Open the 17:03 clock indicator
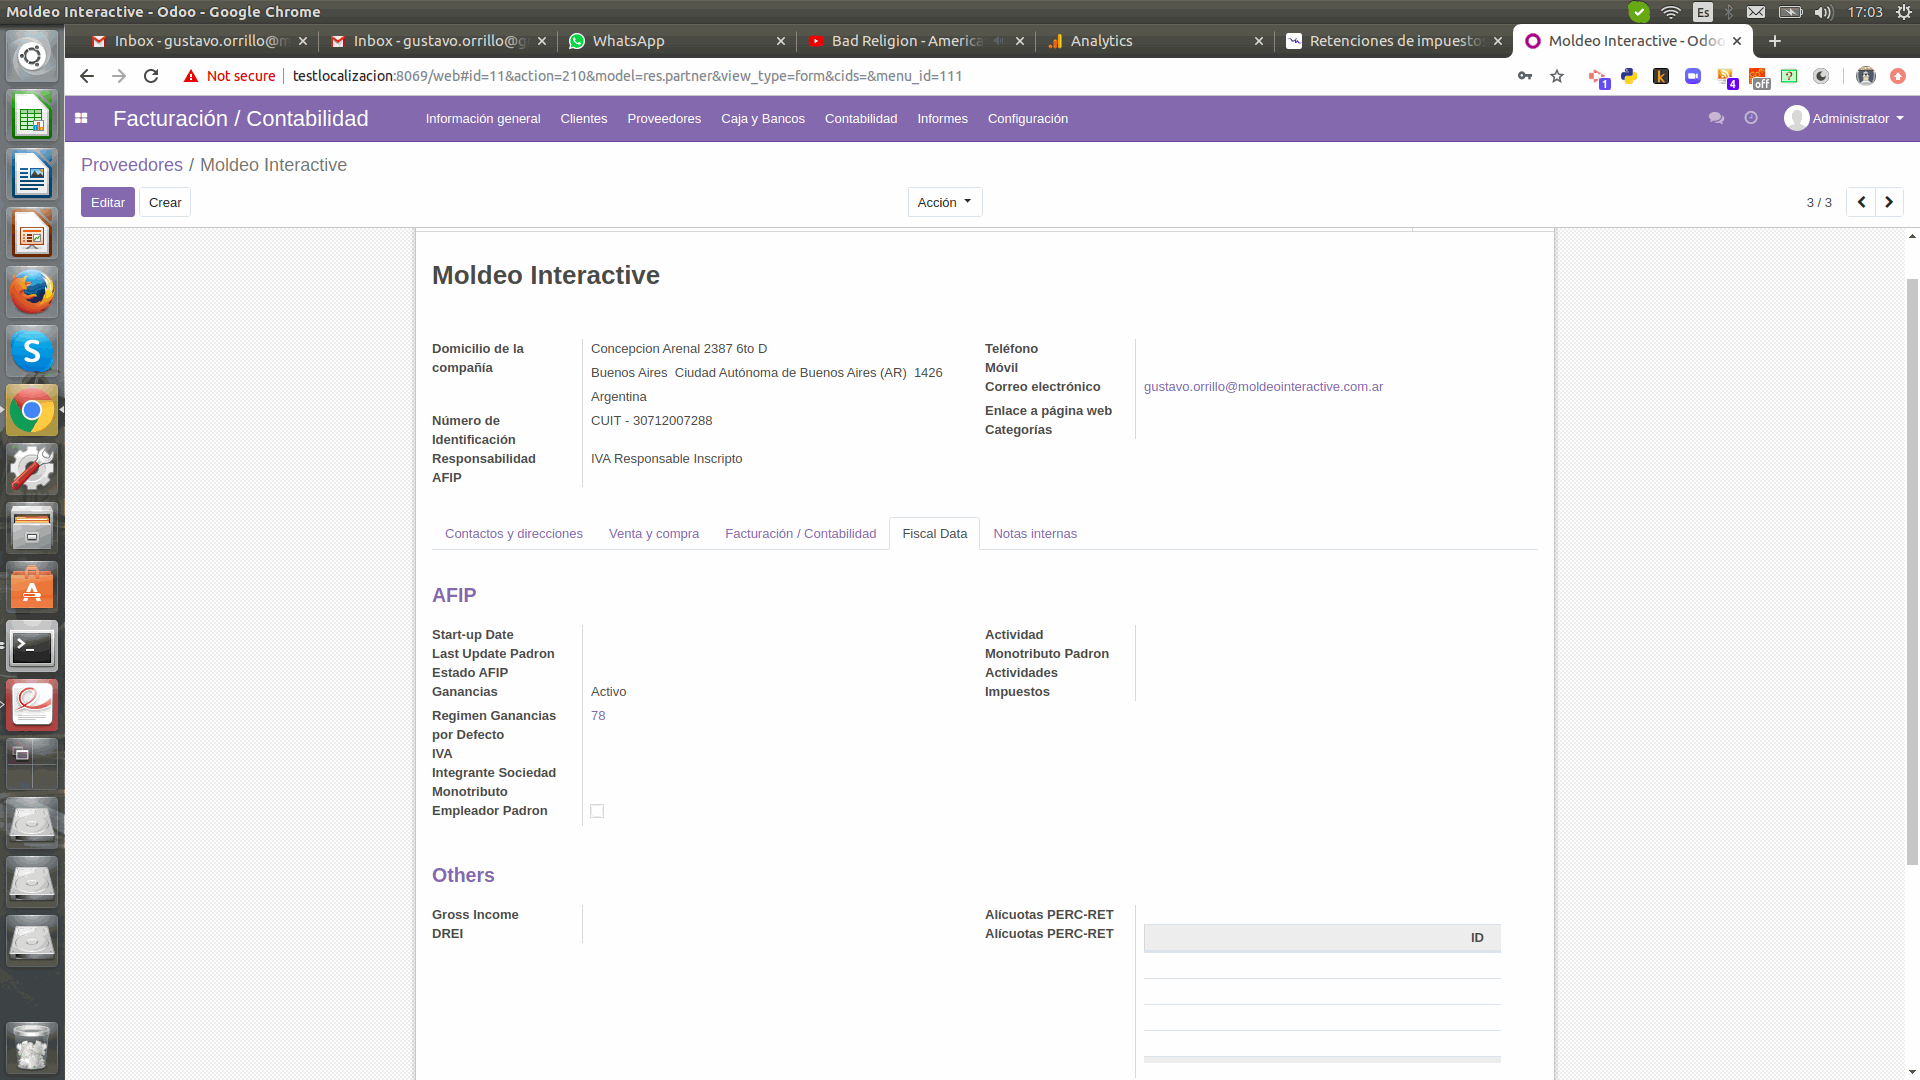 coord(1865,12)
